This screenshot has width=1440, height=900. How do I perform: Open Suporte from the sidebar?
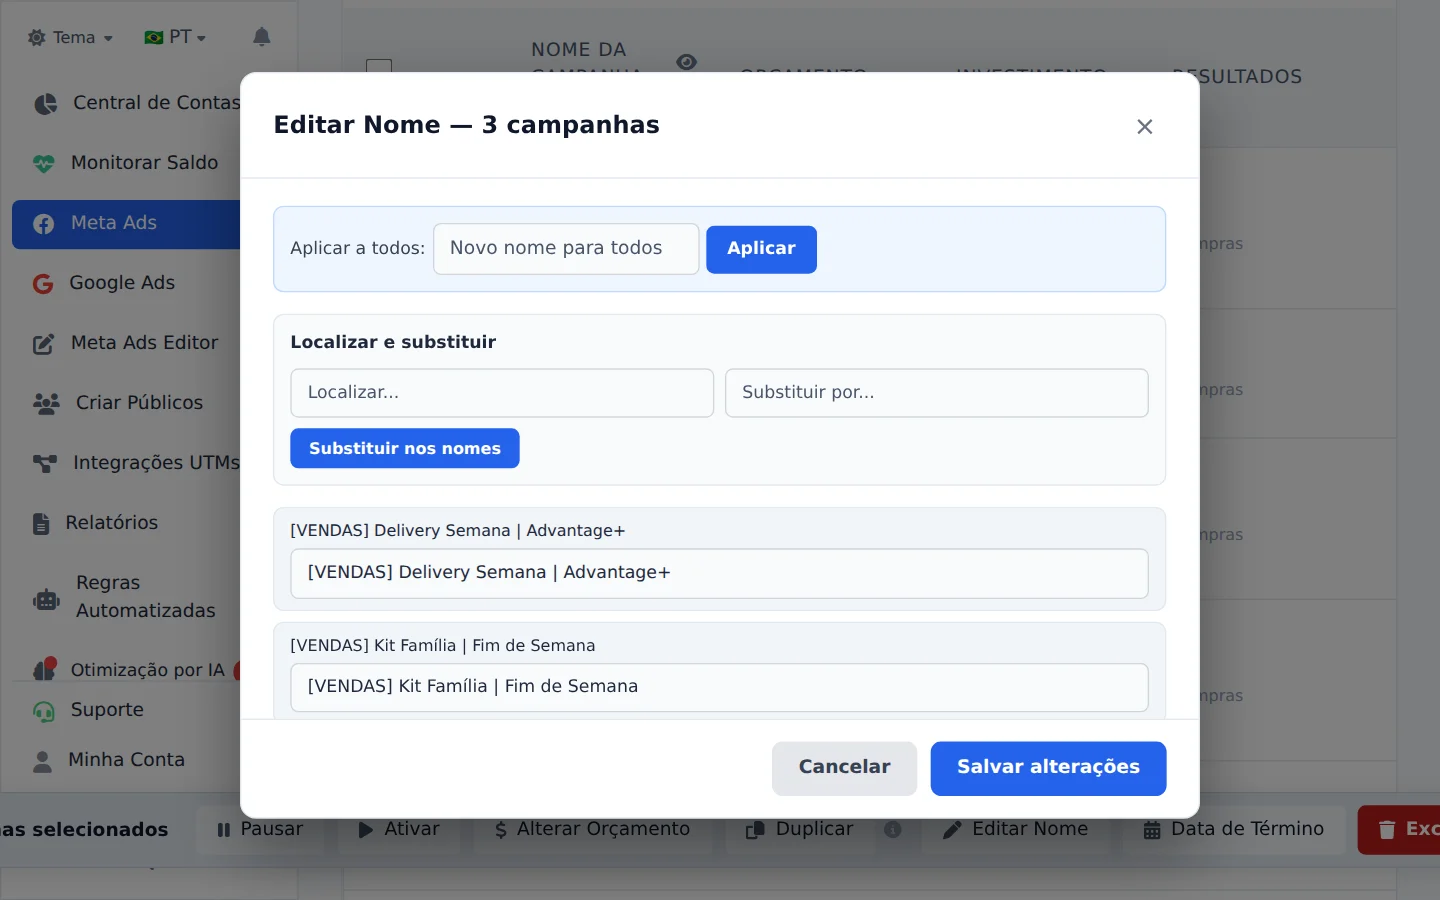coord(107,710)
